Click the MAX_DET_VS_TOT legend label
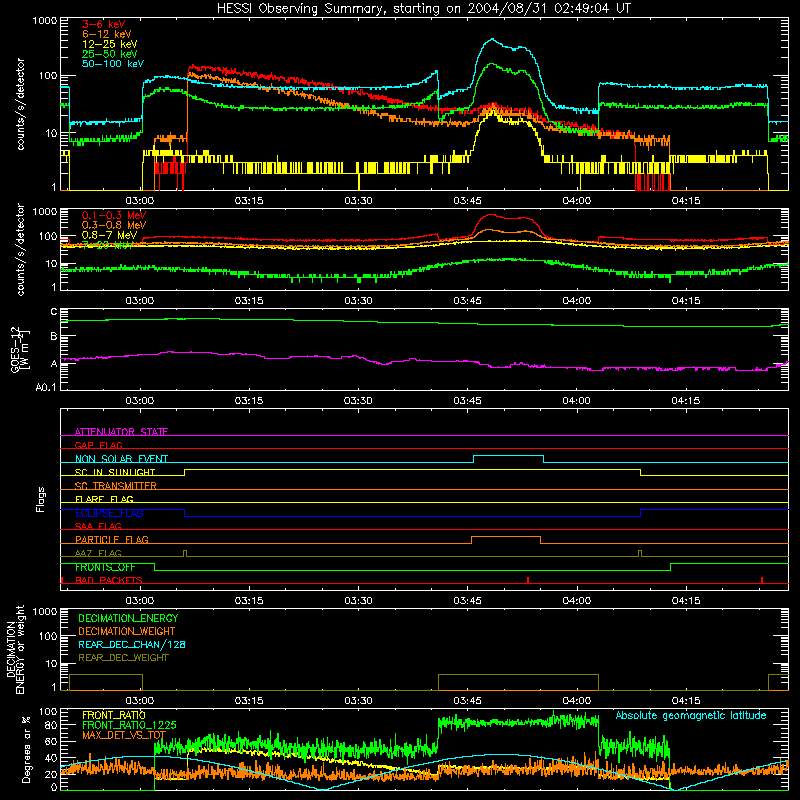800x800 pixels. point(124,735)
